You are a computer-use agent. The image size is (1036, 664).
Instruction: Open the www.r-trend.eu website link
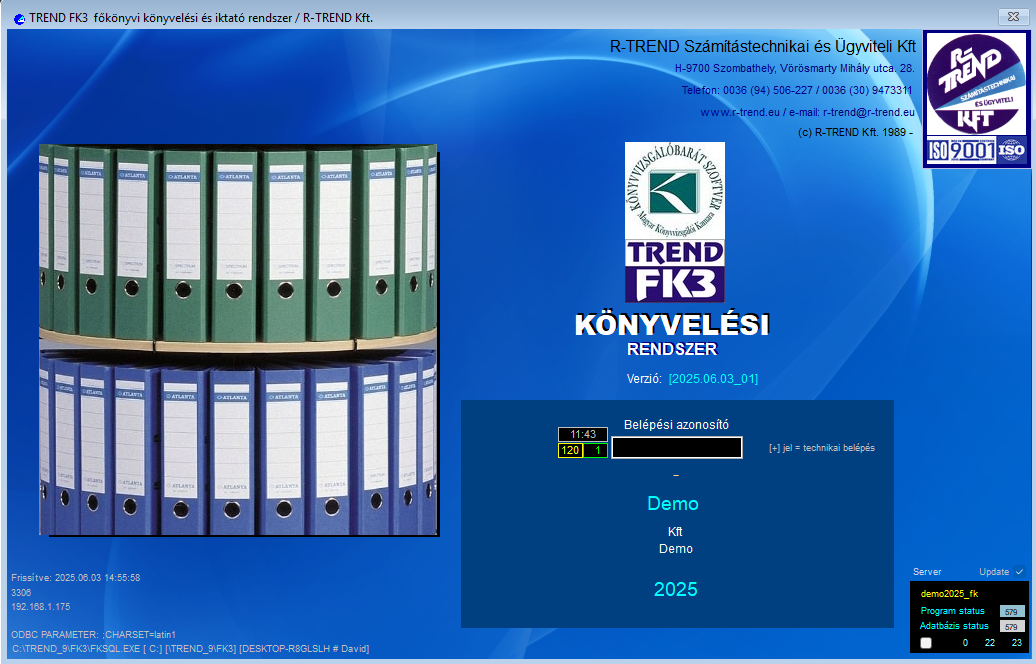(x=740, y=112)
